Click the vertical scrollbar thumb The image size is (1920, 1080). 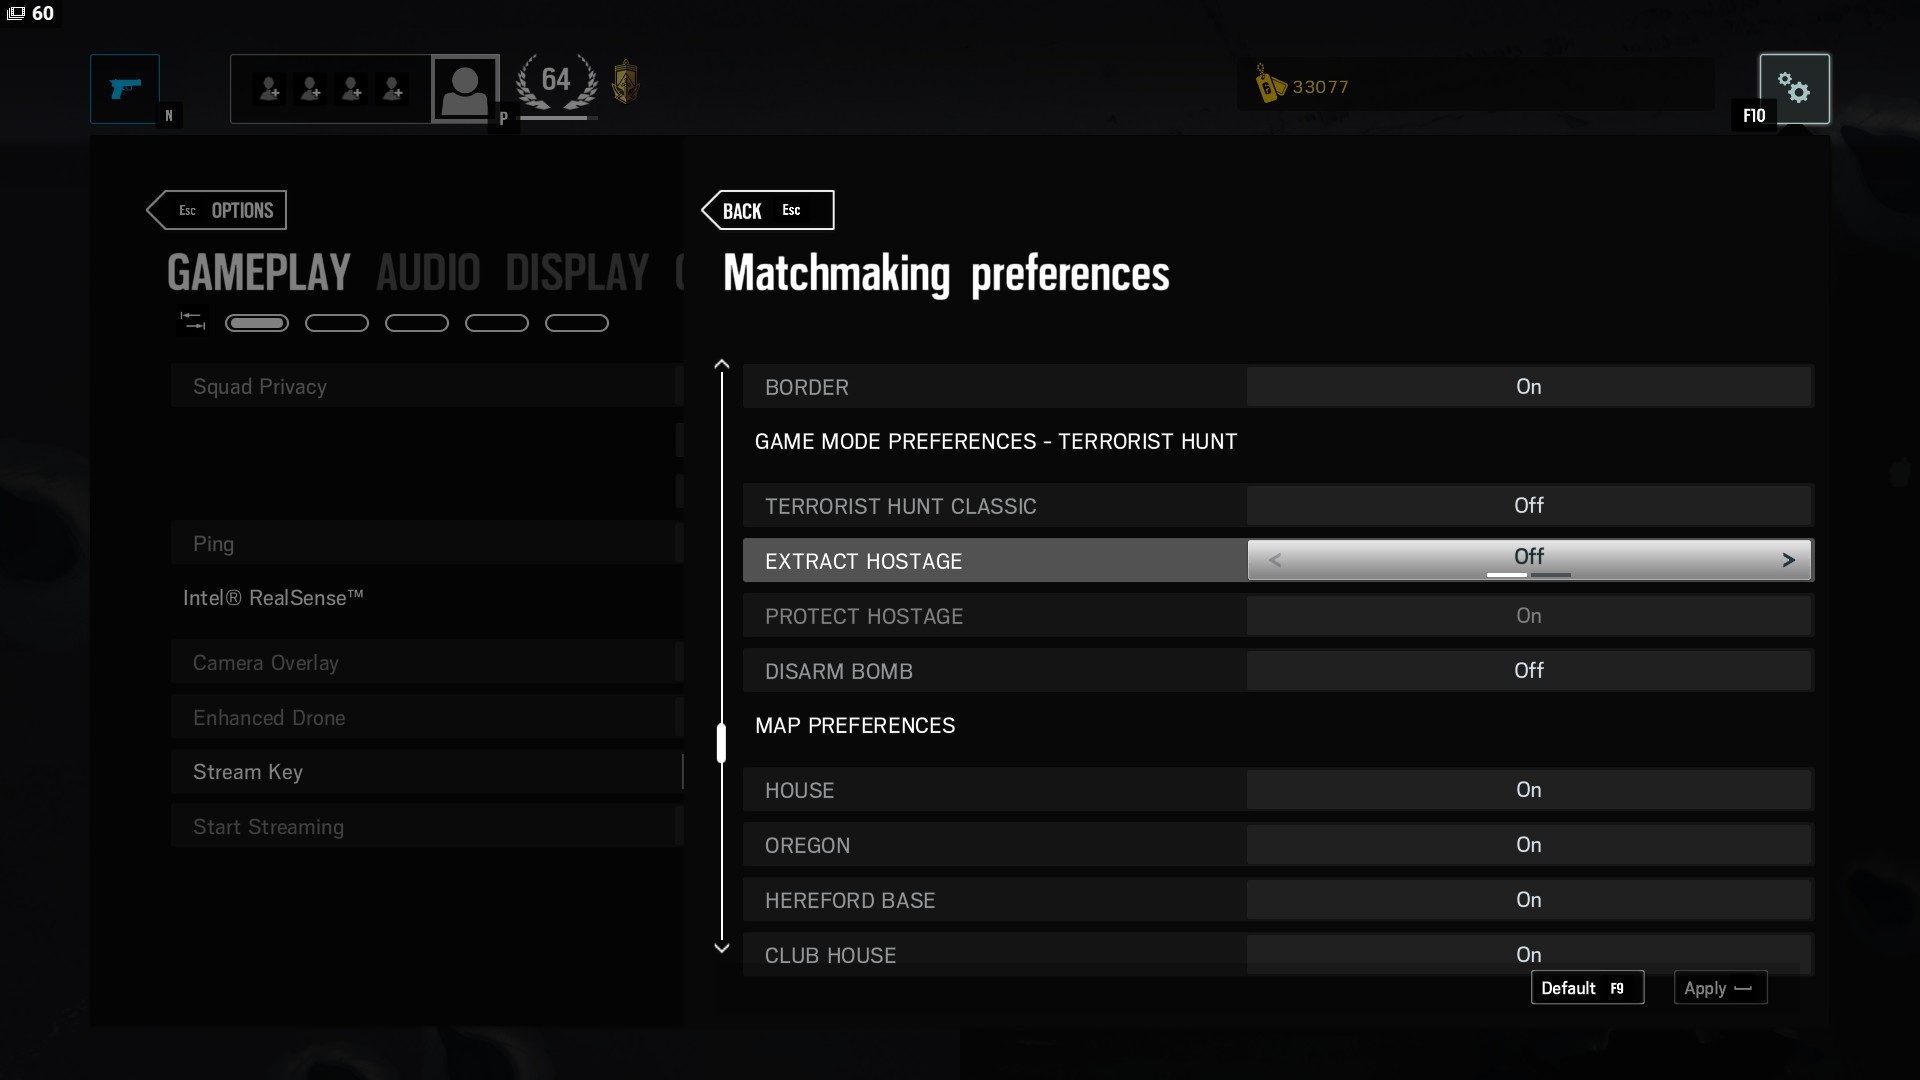coord(721,743)
